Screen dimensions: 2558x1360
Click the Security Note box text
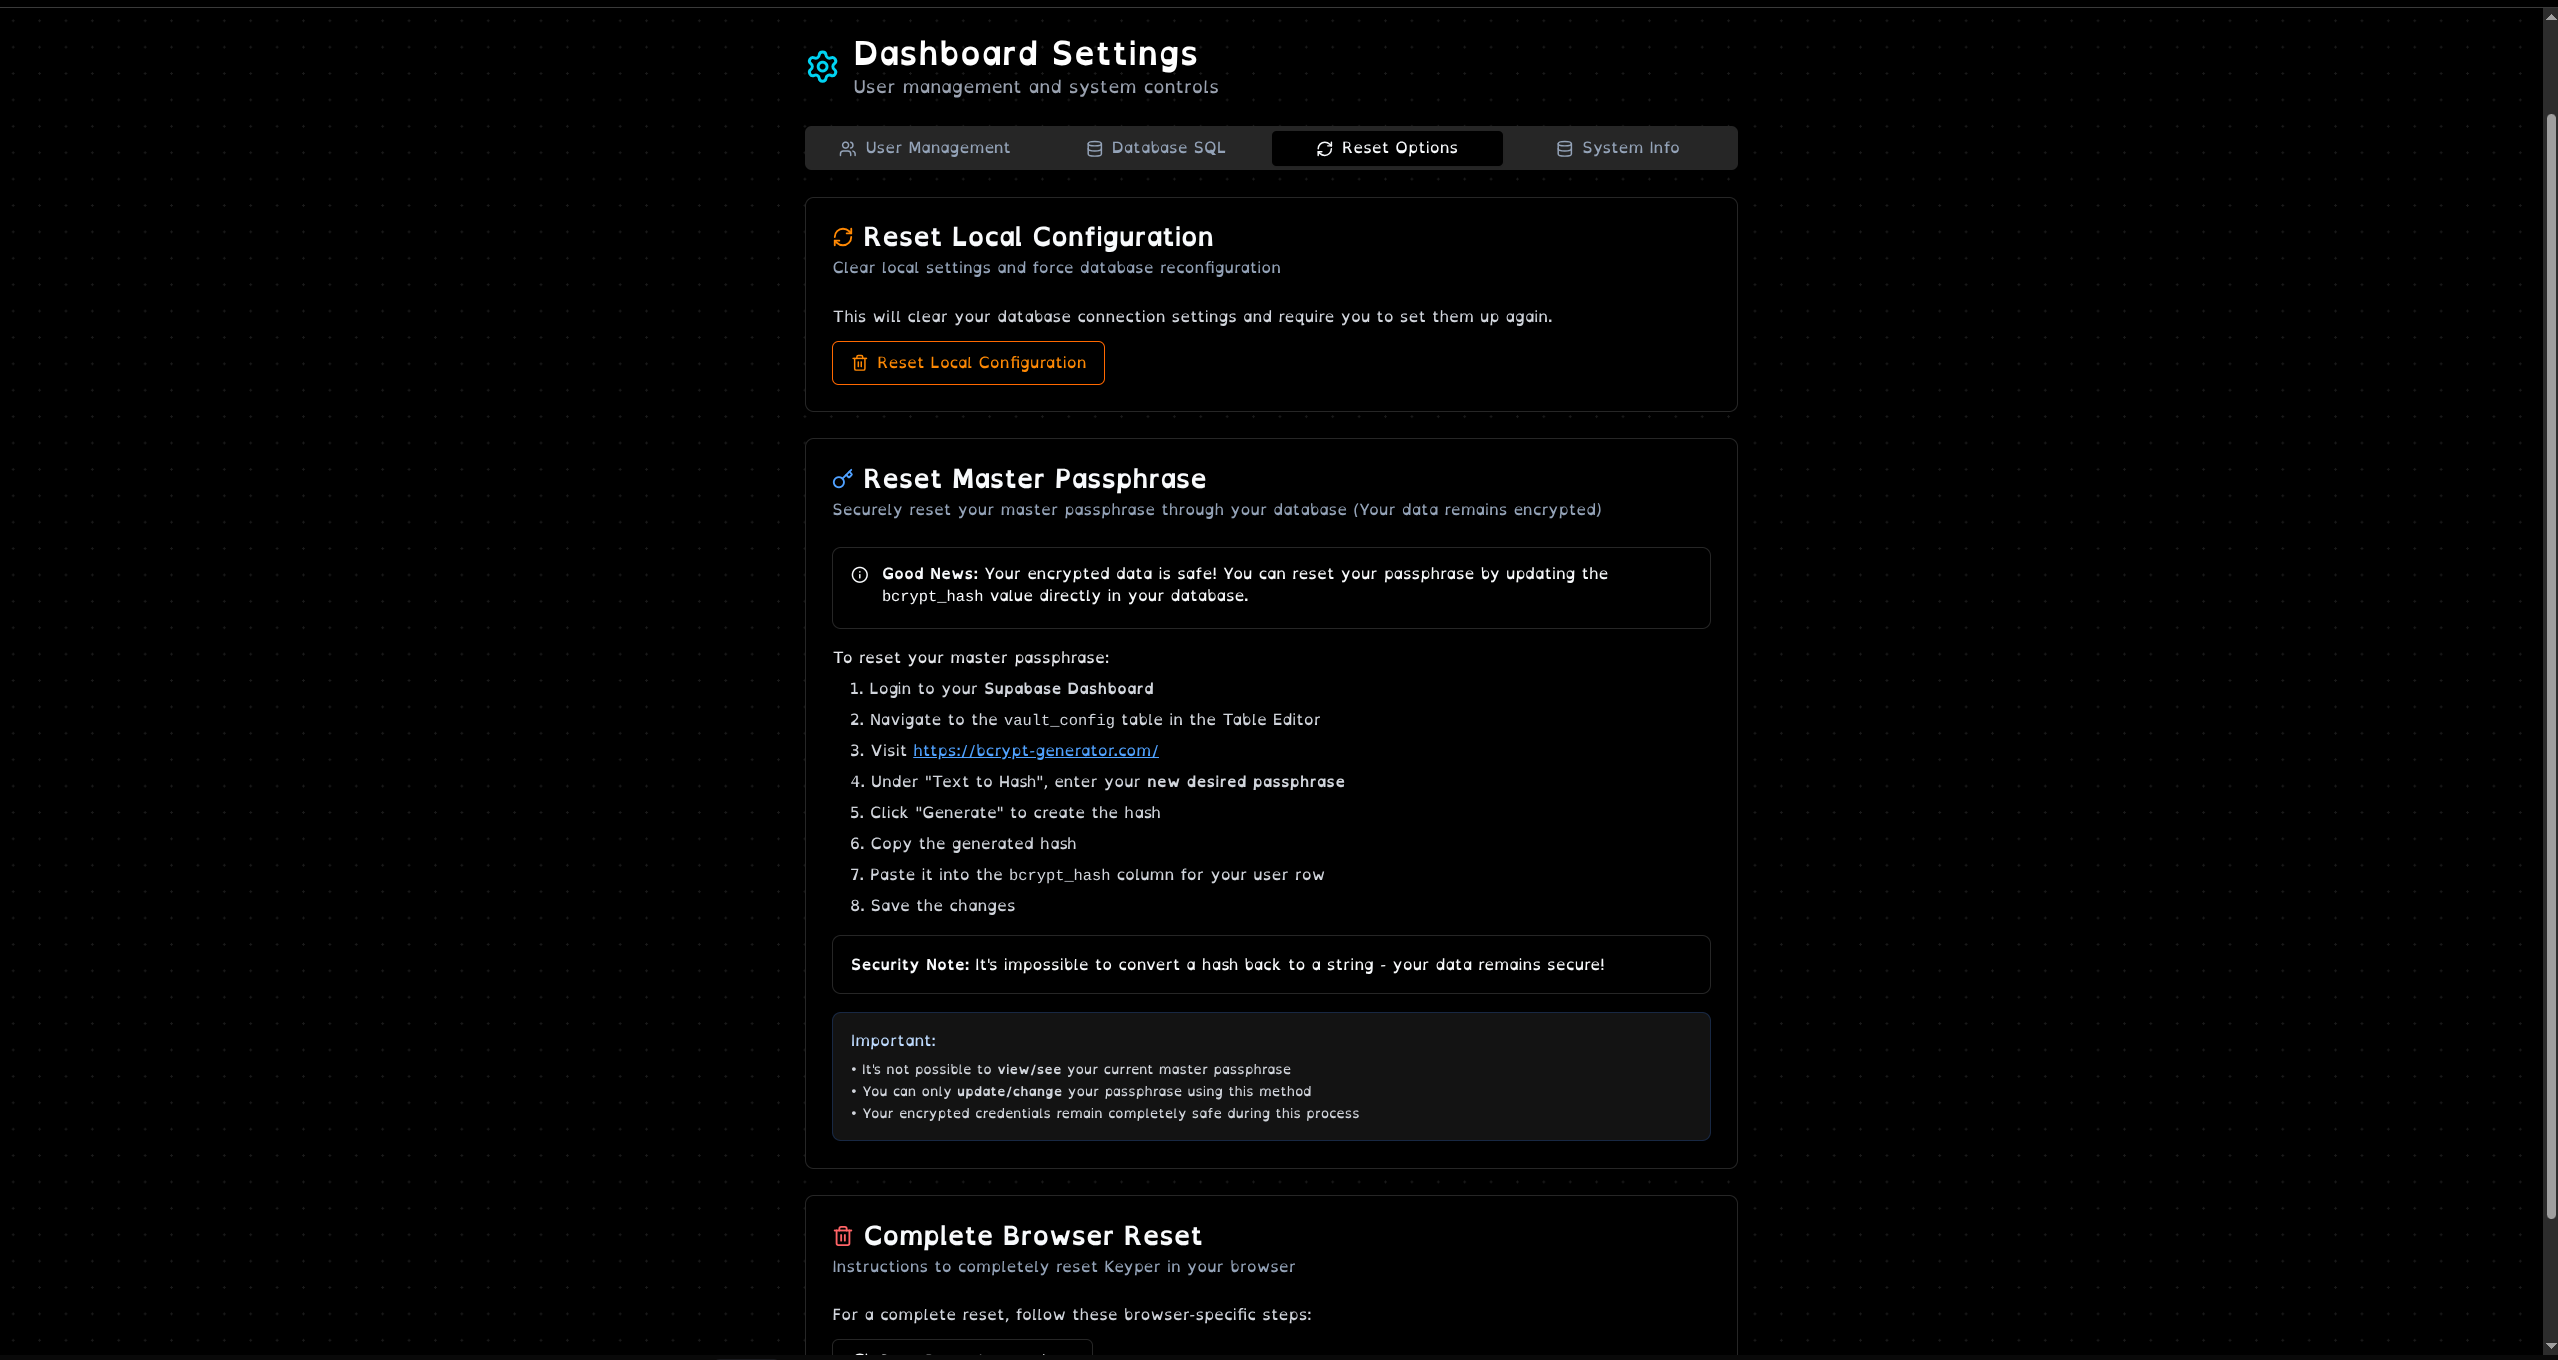[1227, 964]
